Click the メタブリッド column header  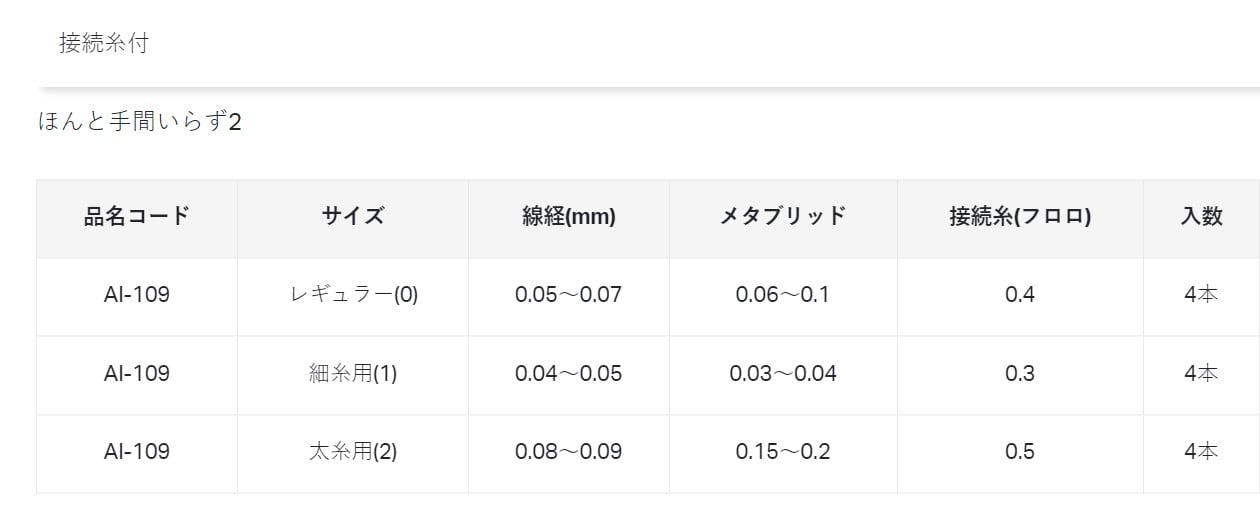[x=783, y=216]
